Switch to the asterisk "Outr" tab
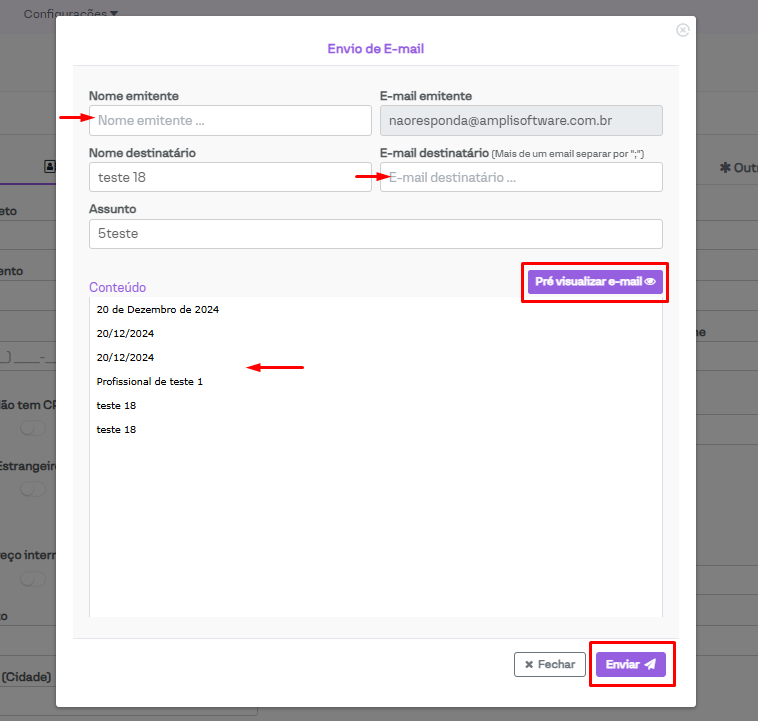This screenshot has height=721, width=758. [738, 168]
